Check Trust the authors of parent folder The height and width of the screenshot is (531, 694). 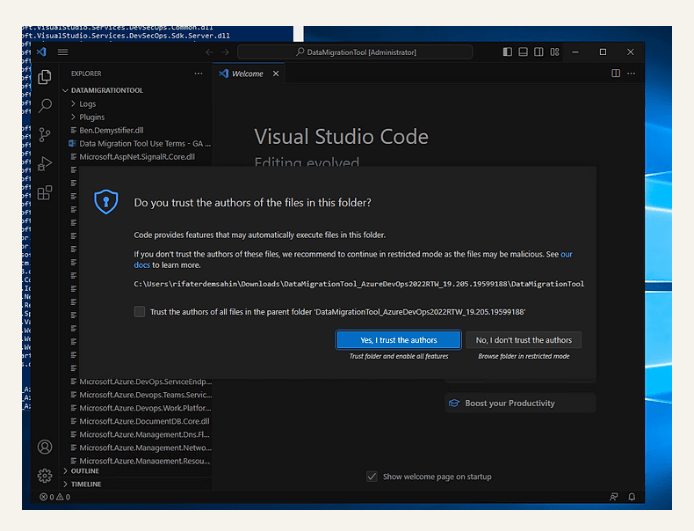pyautogui.click(x=139, y=312)
